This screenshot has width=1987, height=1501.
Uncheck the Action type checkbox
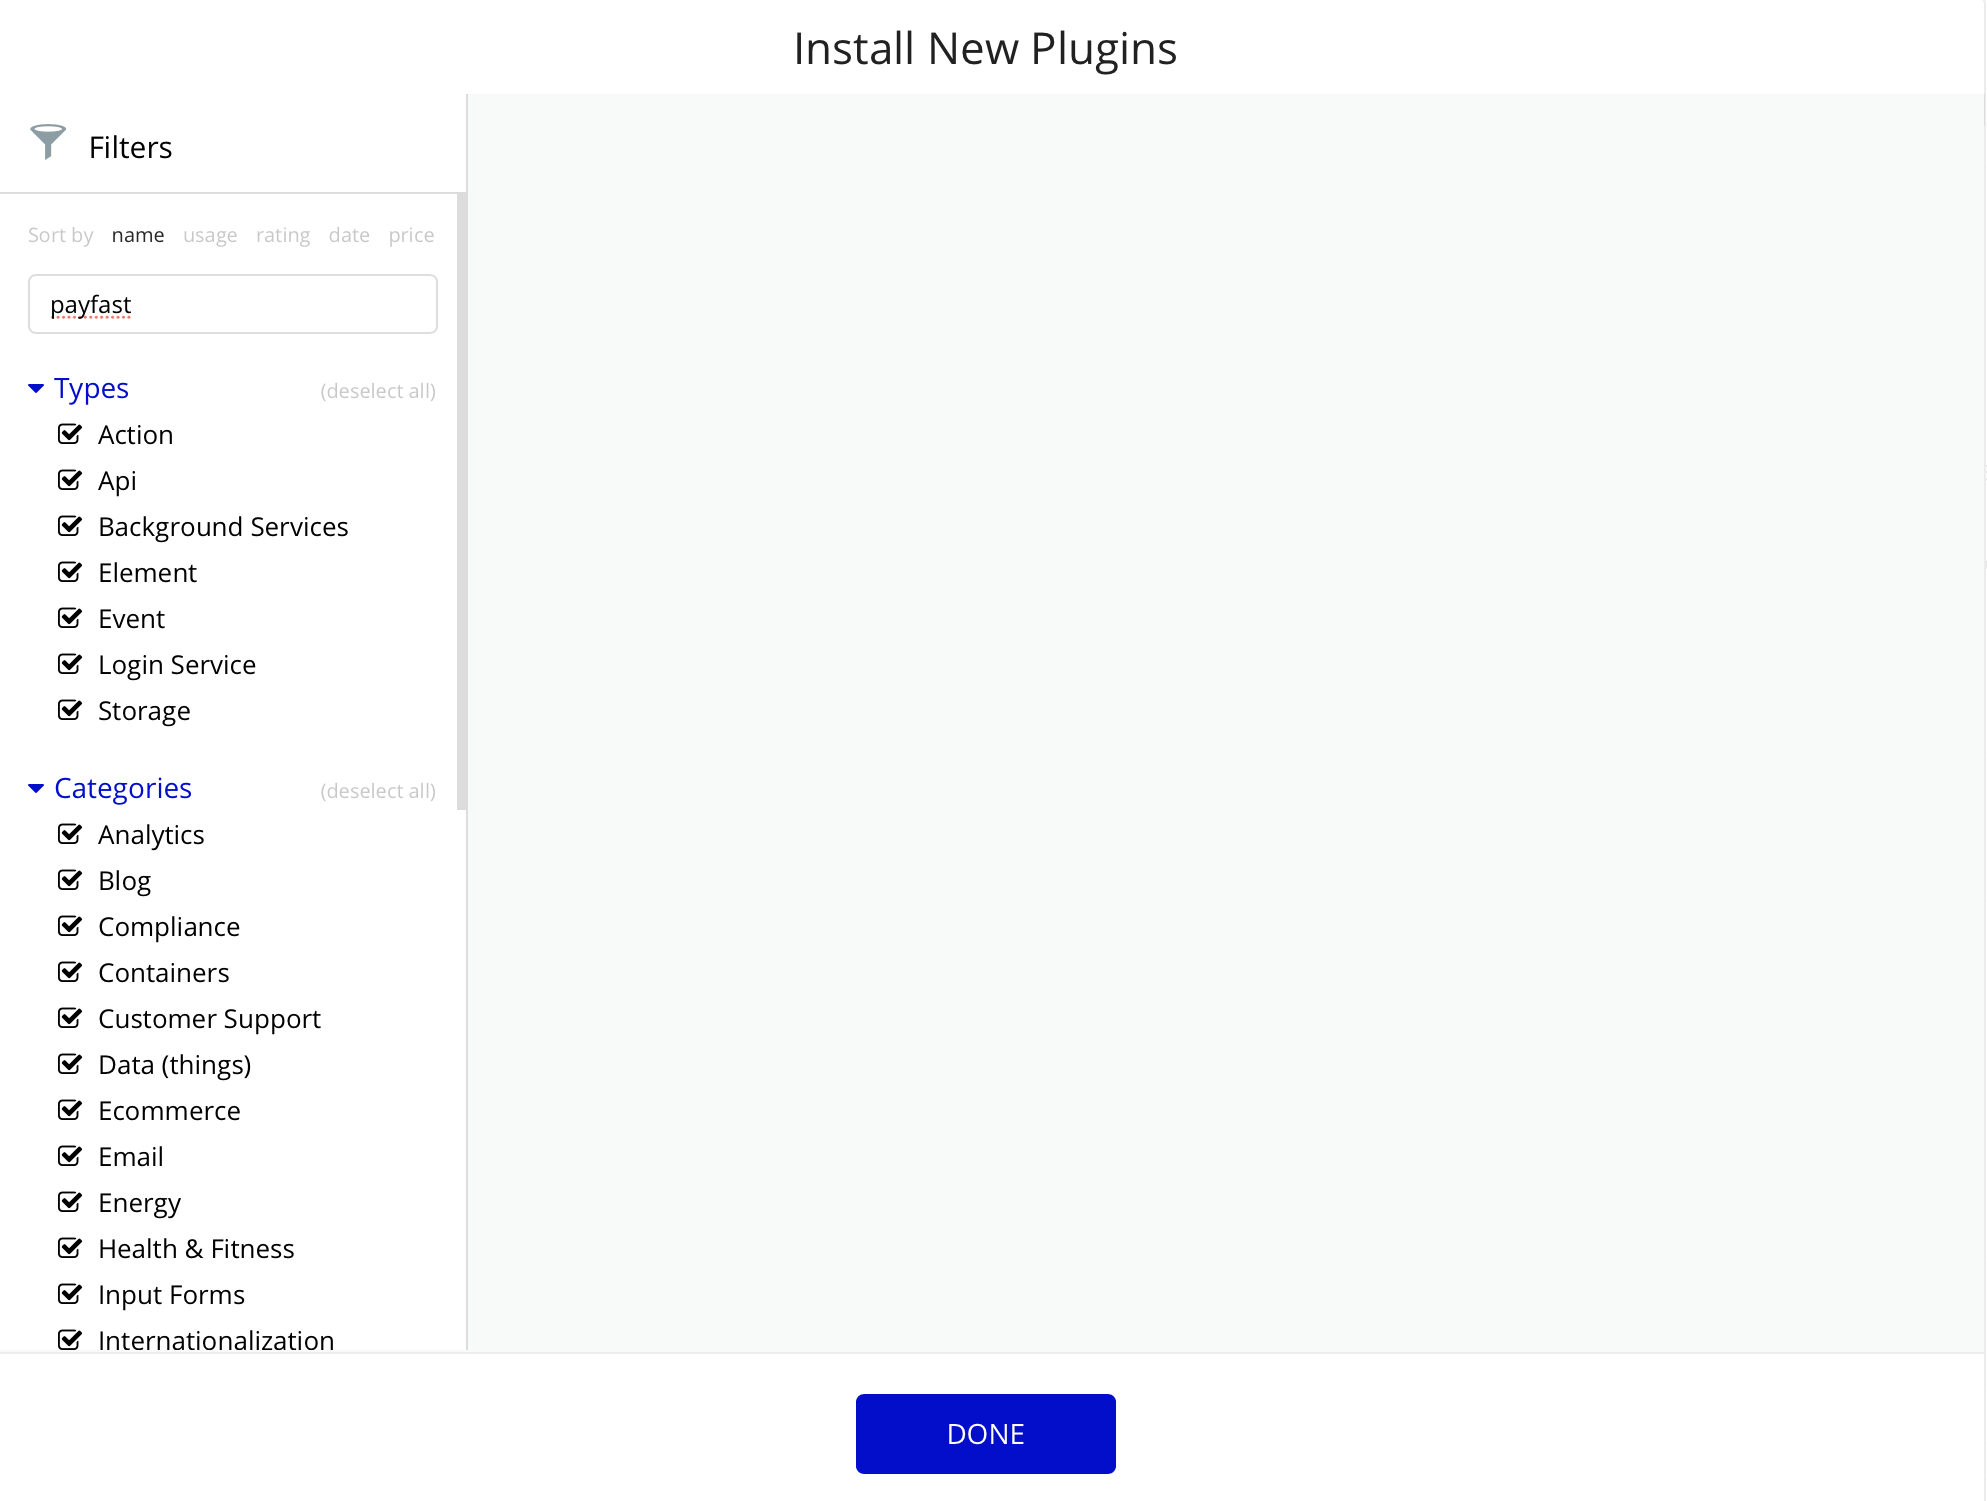coord(69,434)
